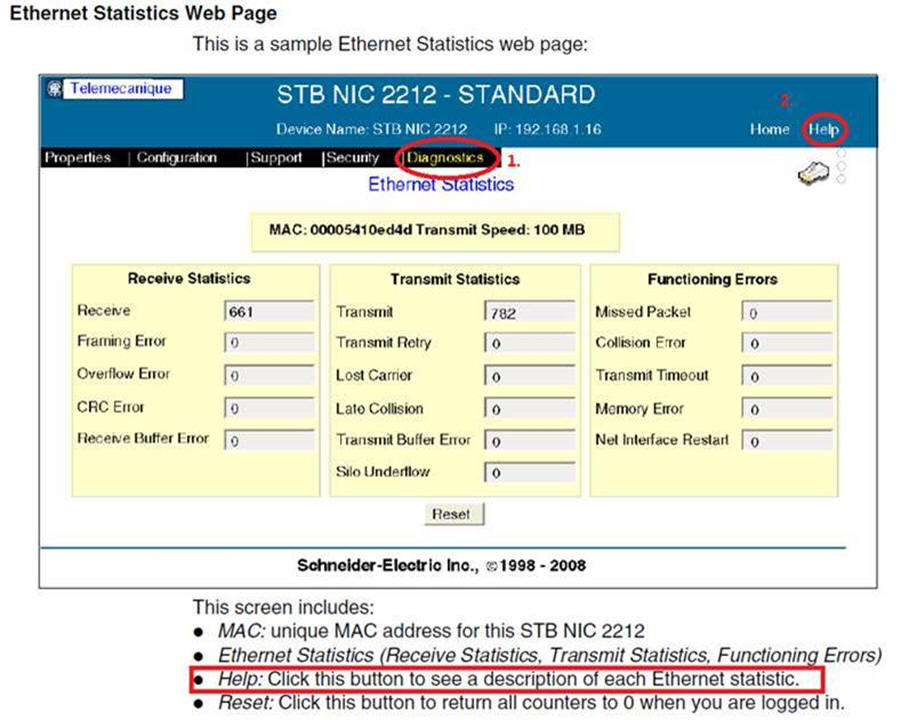This screenshot has width=909, height=720.
Task: Click the Transmit Retry value field
Action: pos(530,343)
